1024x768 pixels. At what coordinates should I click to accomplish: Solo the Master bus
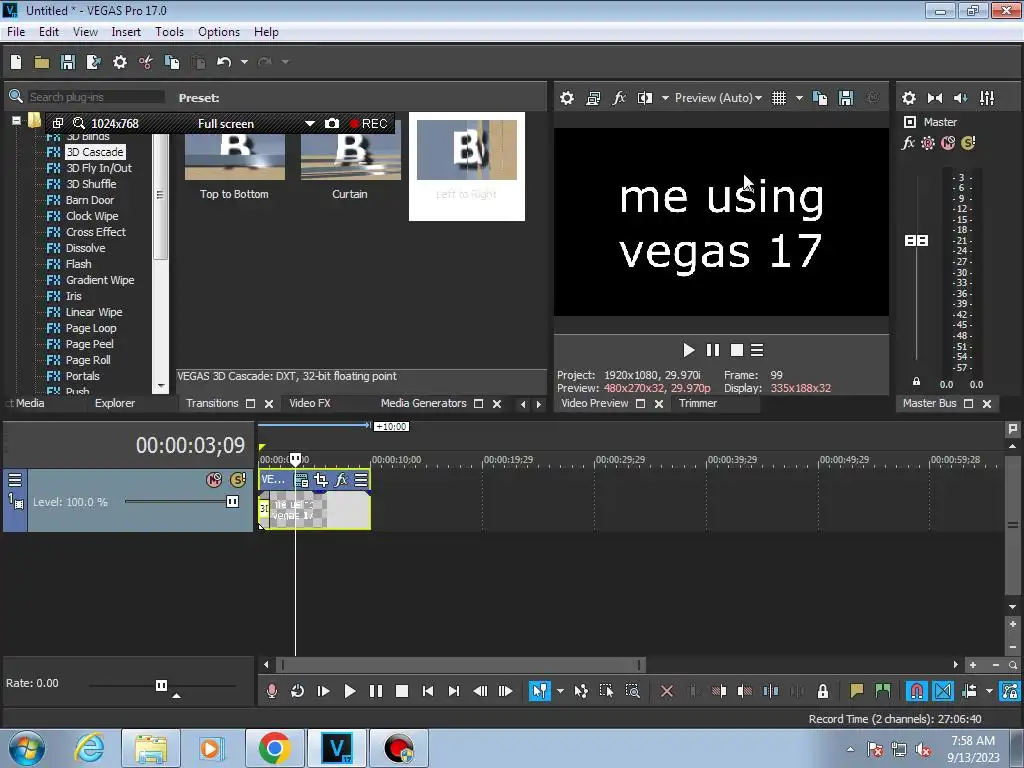coord(968,143)
